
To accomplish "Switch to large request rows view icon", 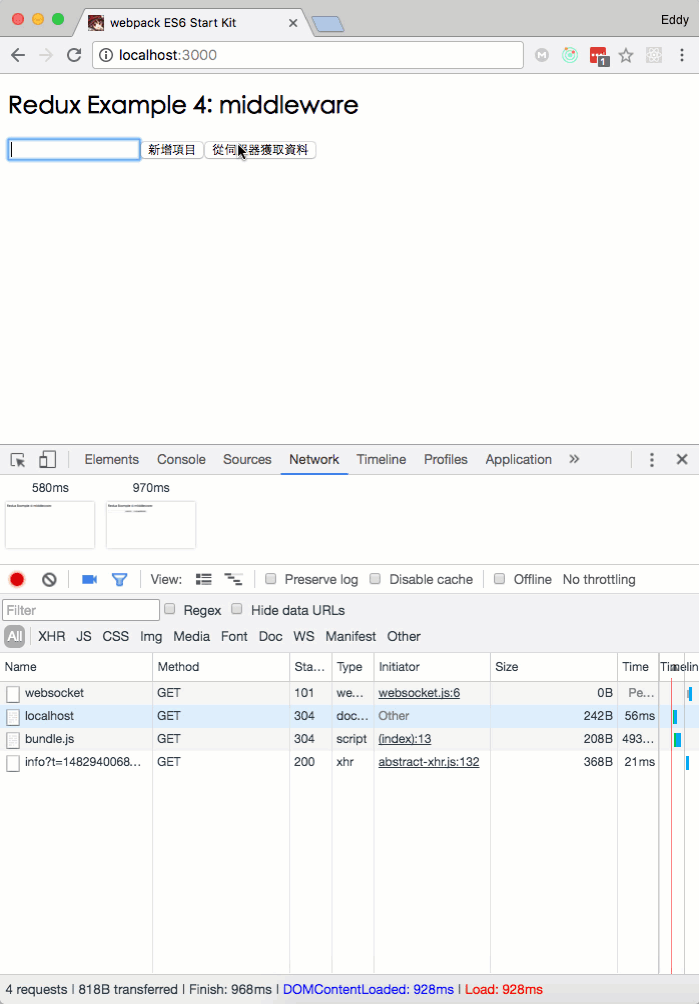I will [204, 579].
